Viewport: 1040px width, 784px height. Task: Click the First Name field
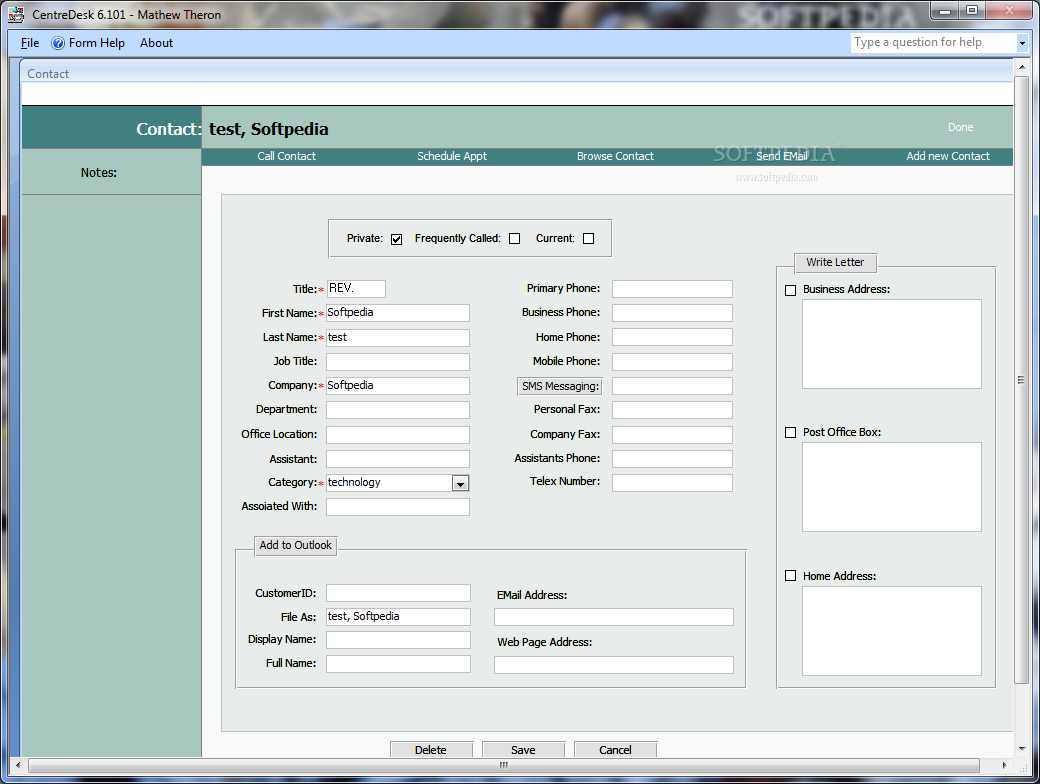[398, 313]
